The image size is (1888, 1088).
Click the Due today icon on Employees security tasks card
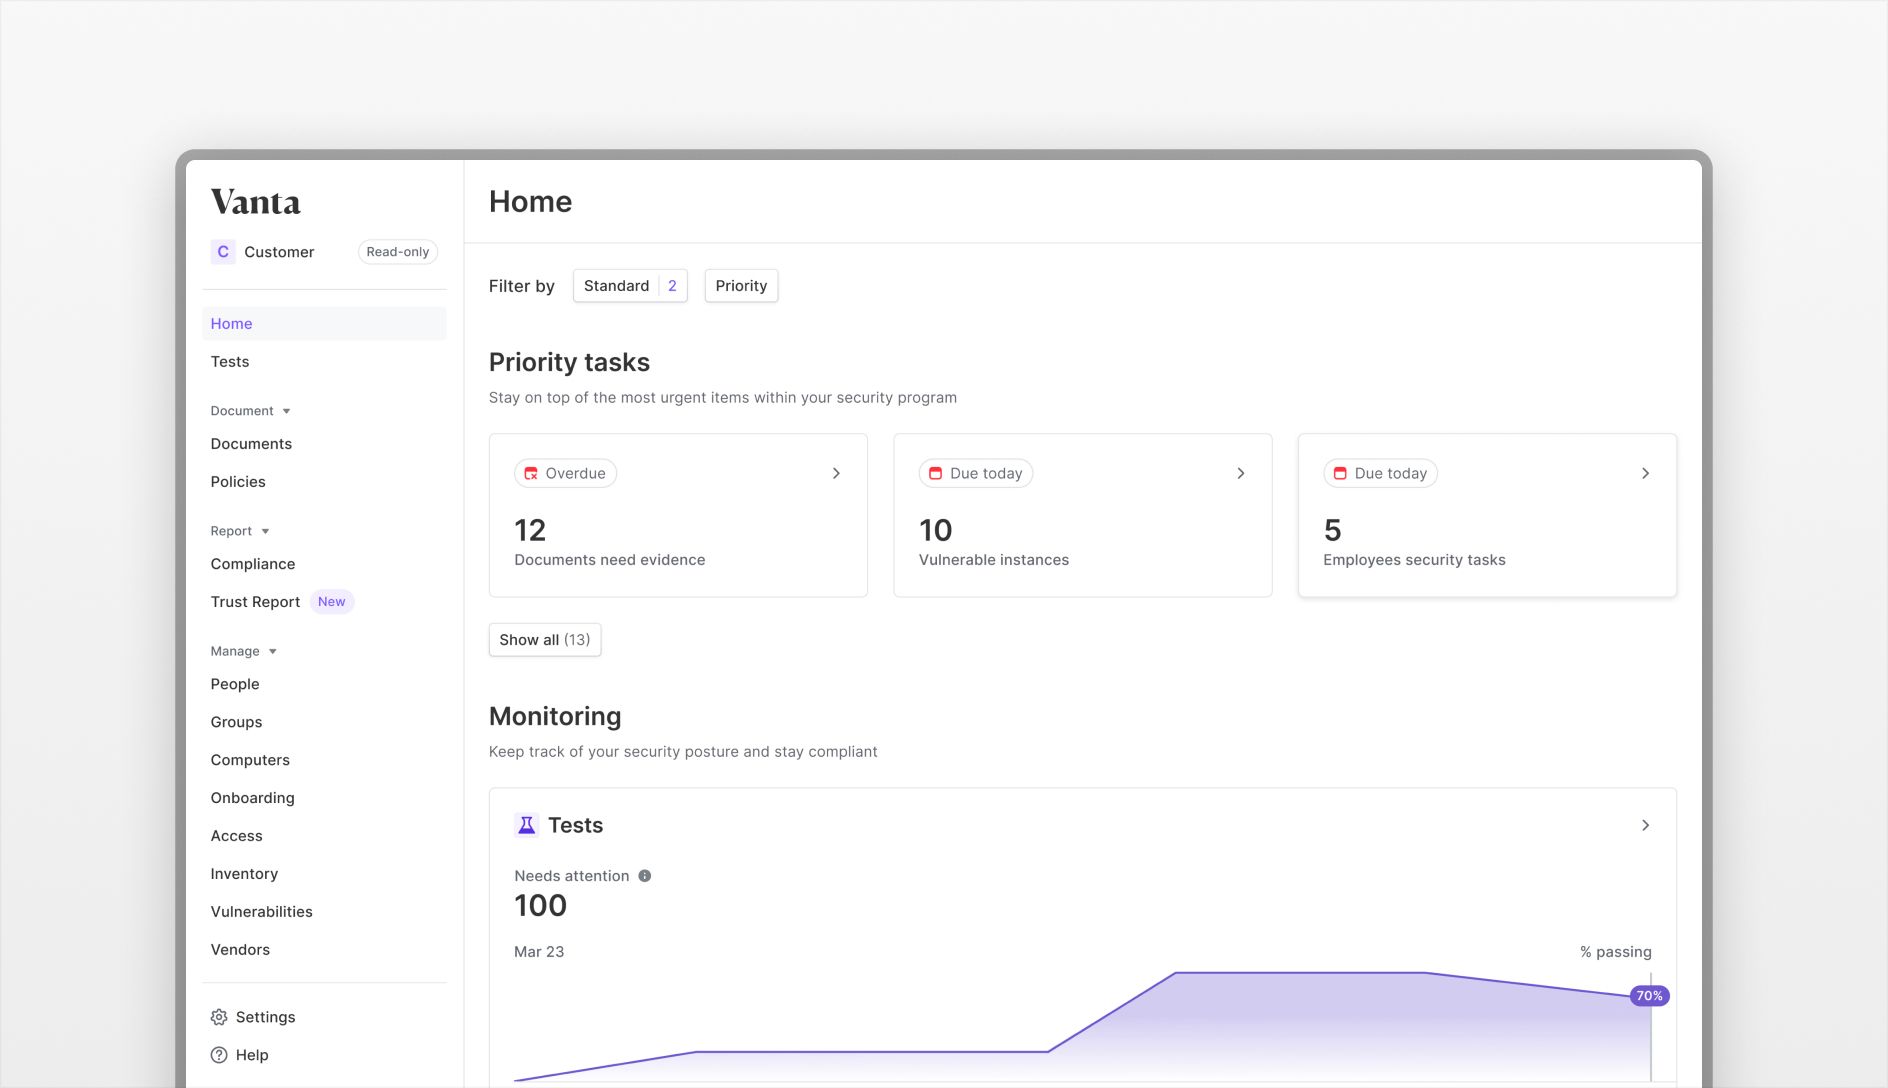pyautogui.click(x=1340, y=474)
